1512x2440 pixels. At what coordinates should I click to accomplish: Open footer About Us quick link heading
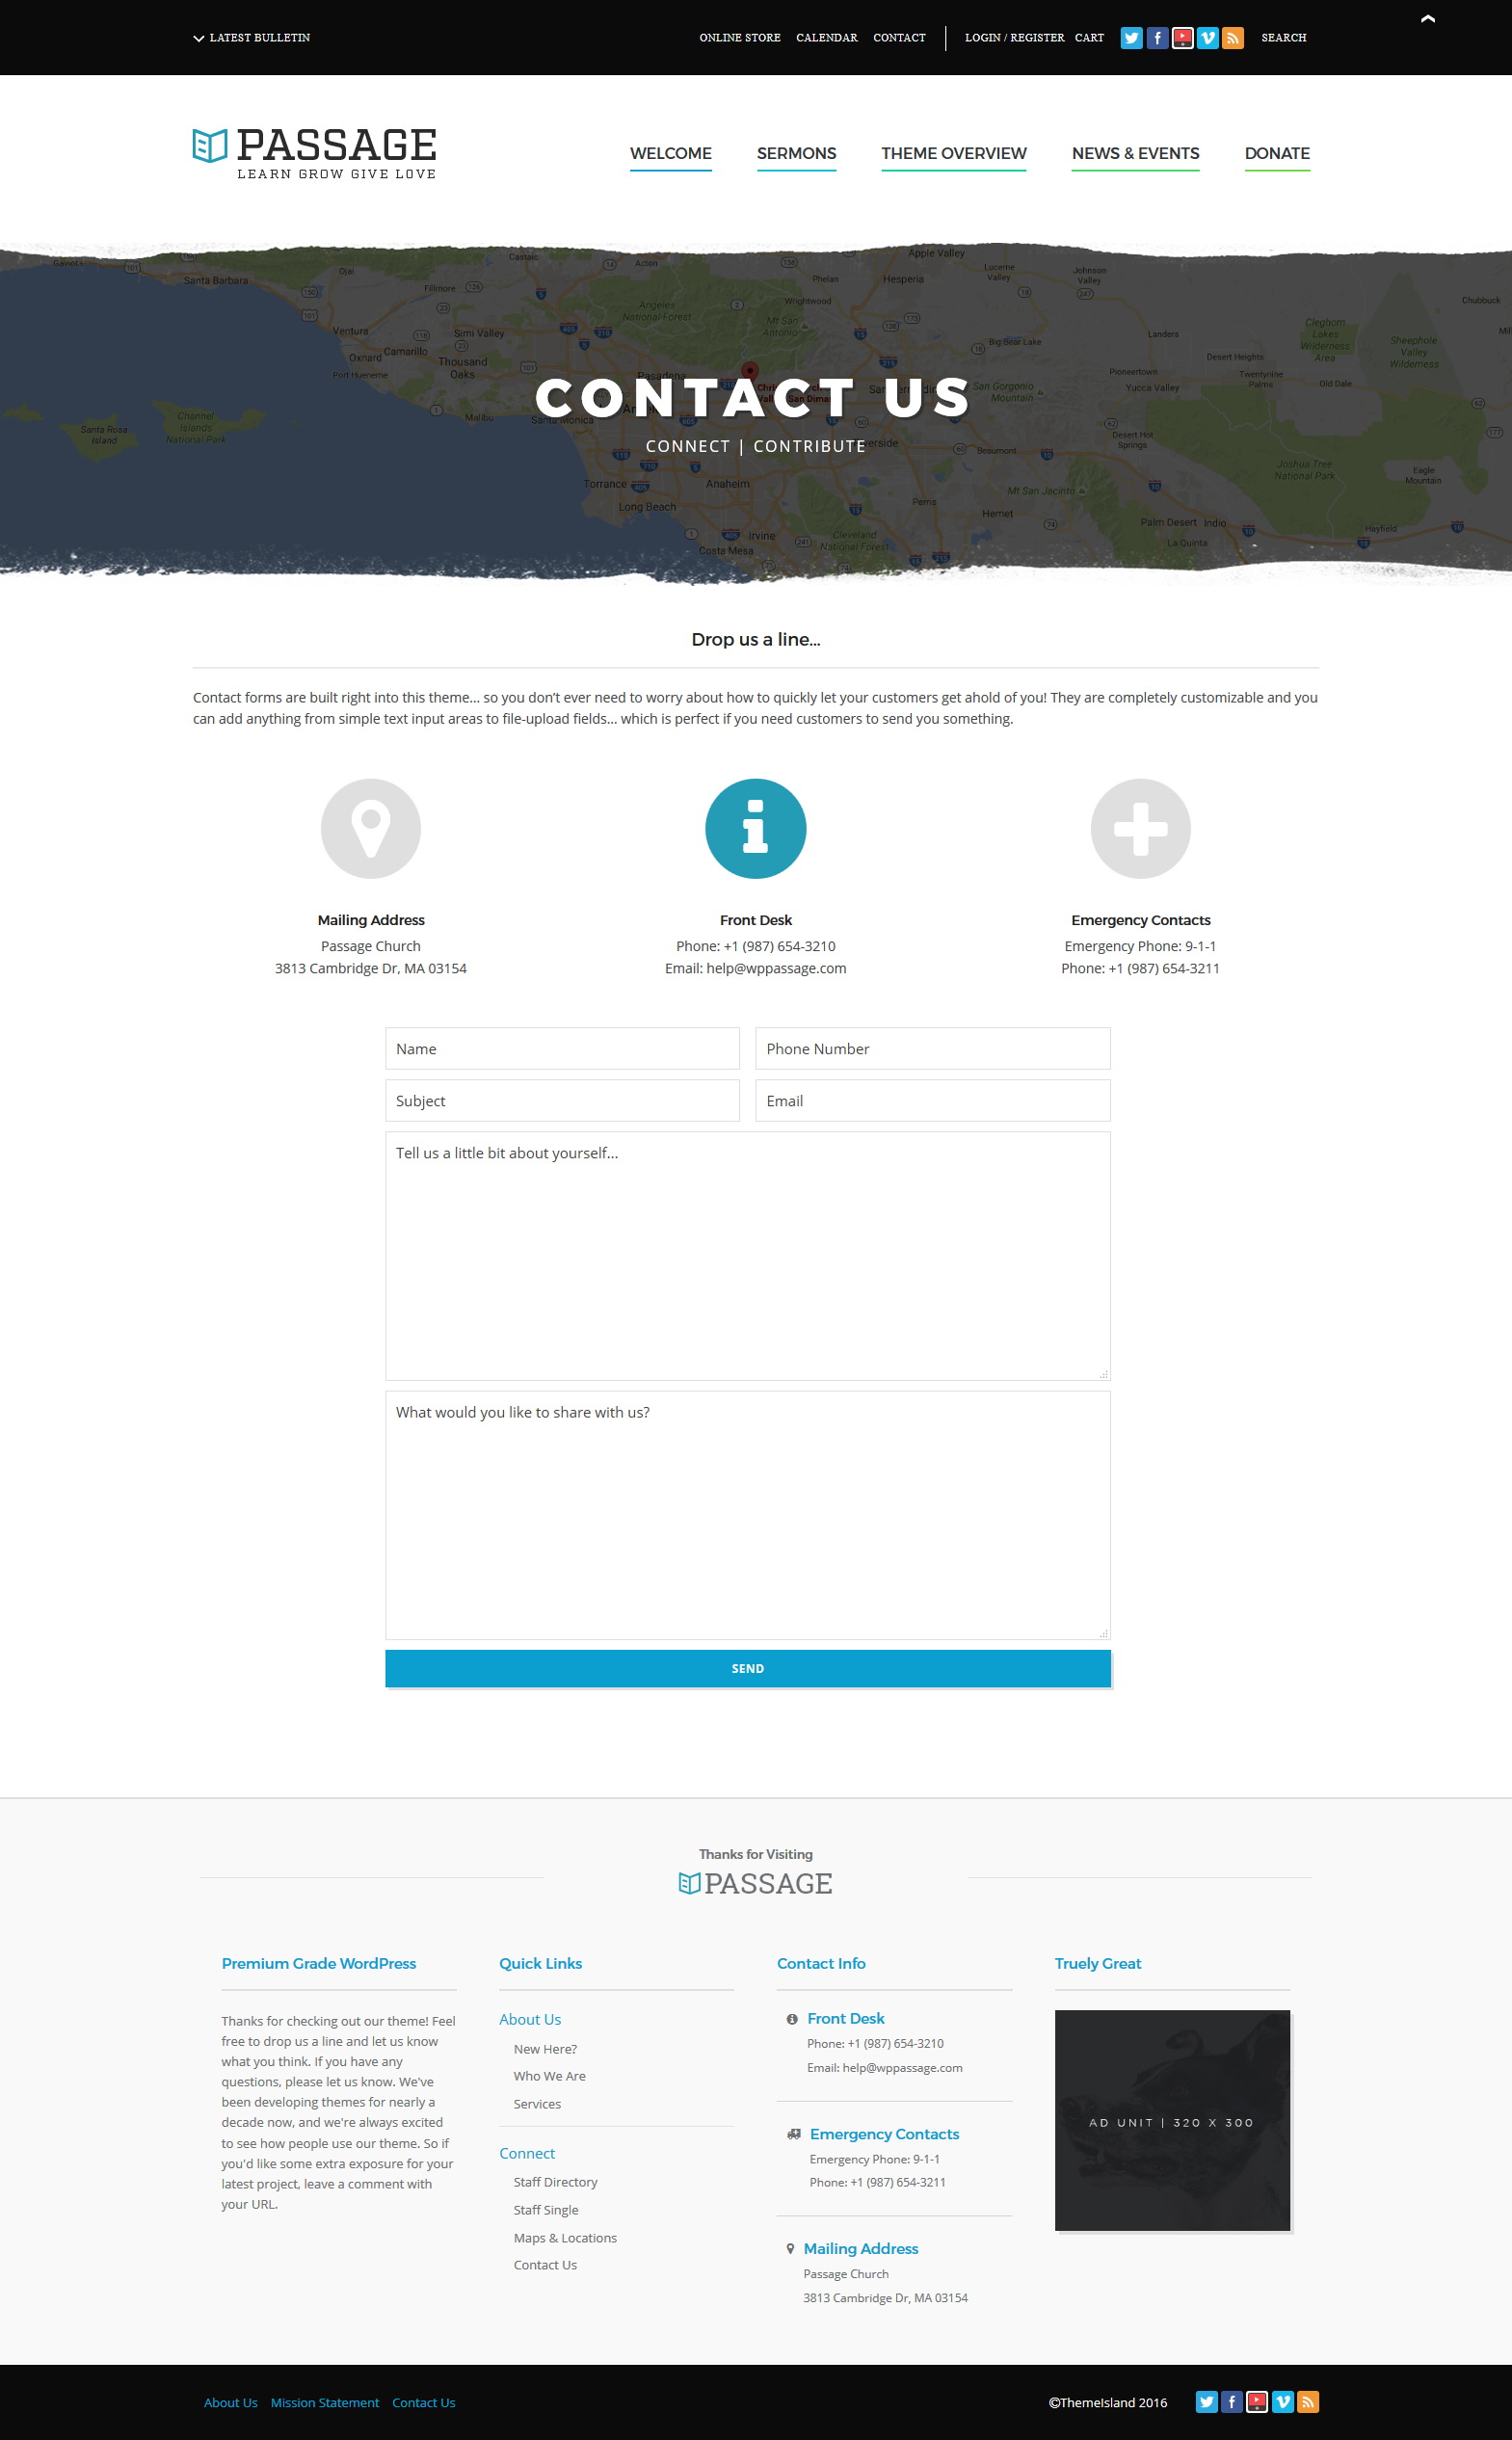point(530,2020)
